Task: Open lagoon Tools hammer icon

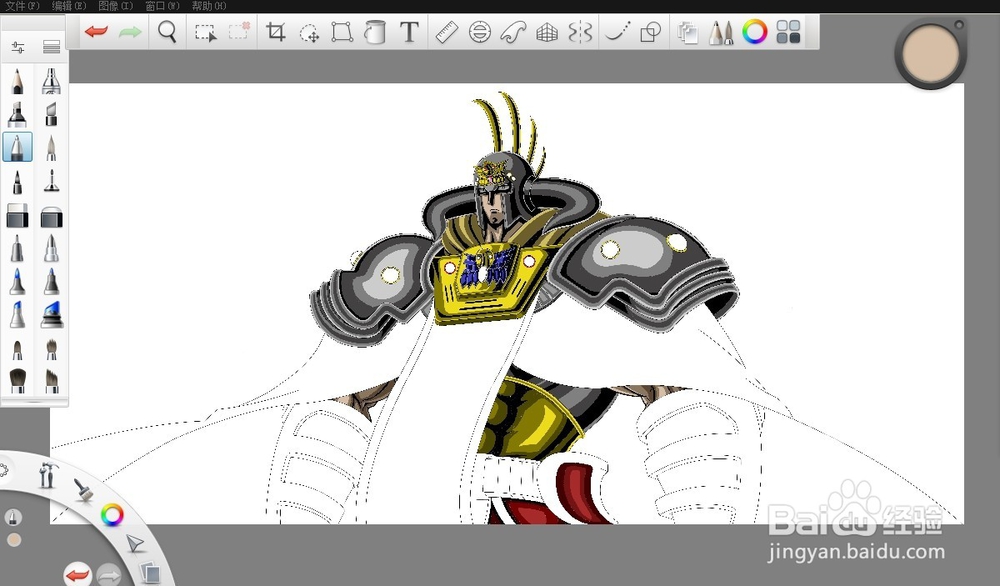Action: (x=47, y=474)
